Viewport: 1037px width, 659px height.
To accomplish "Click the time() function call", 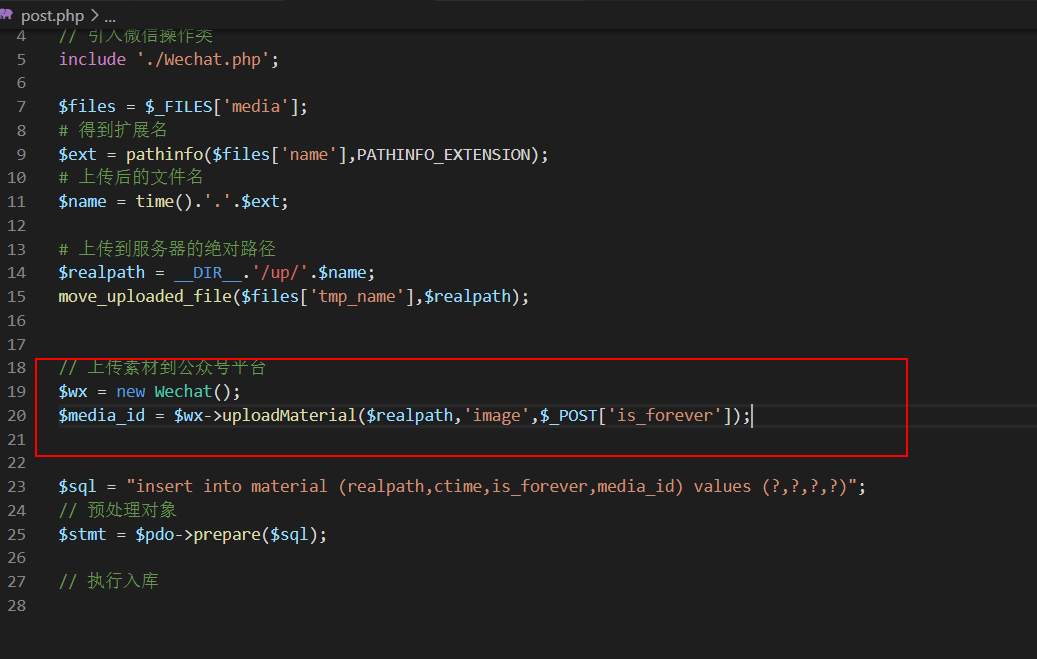I will click(x=164, y=201).
